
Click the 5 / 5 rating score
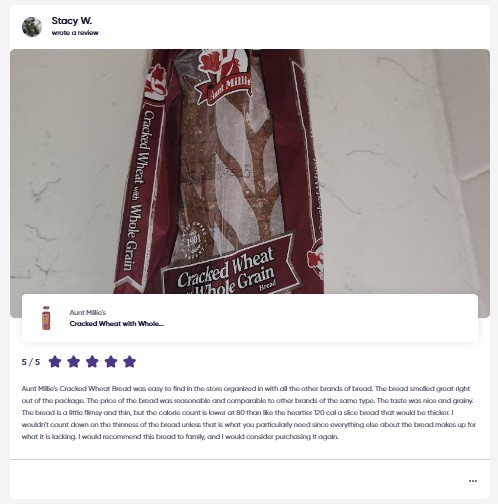click(31, 362)
